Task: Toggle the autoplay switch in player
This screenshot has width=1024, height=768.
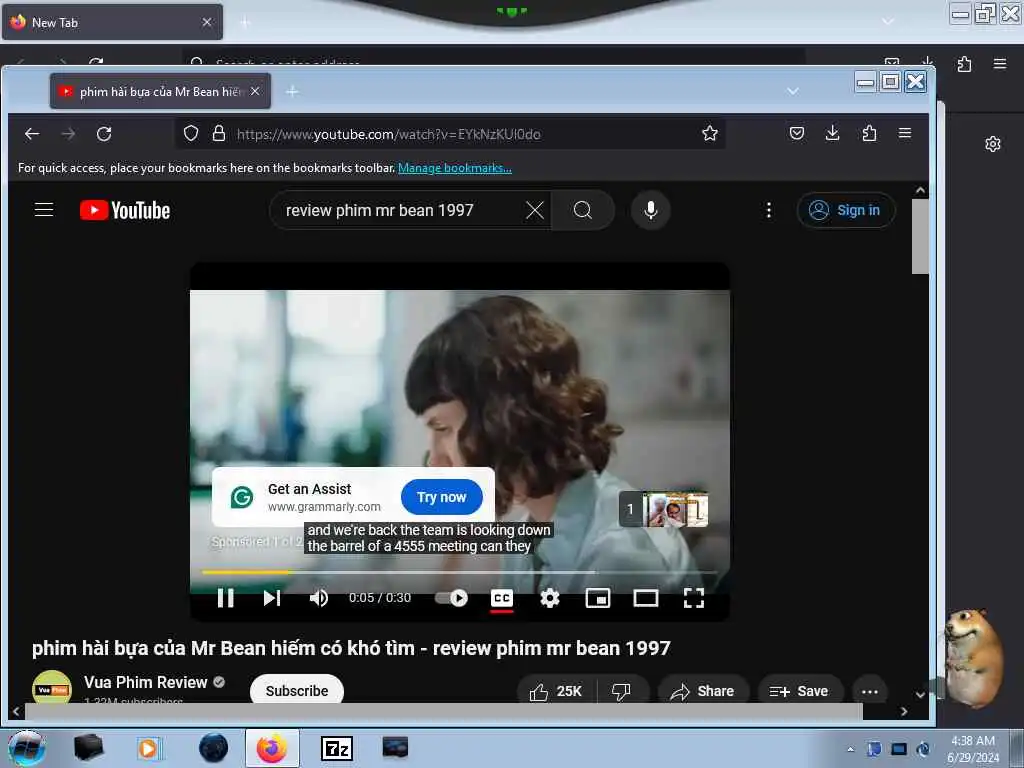Action: coord(451,598)
